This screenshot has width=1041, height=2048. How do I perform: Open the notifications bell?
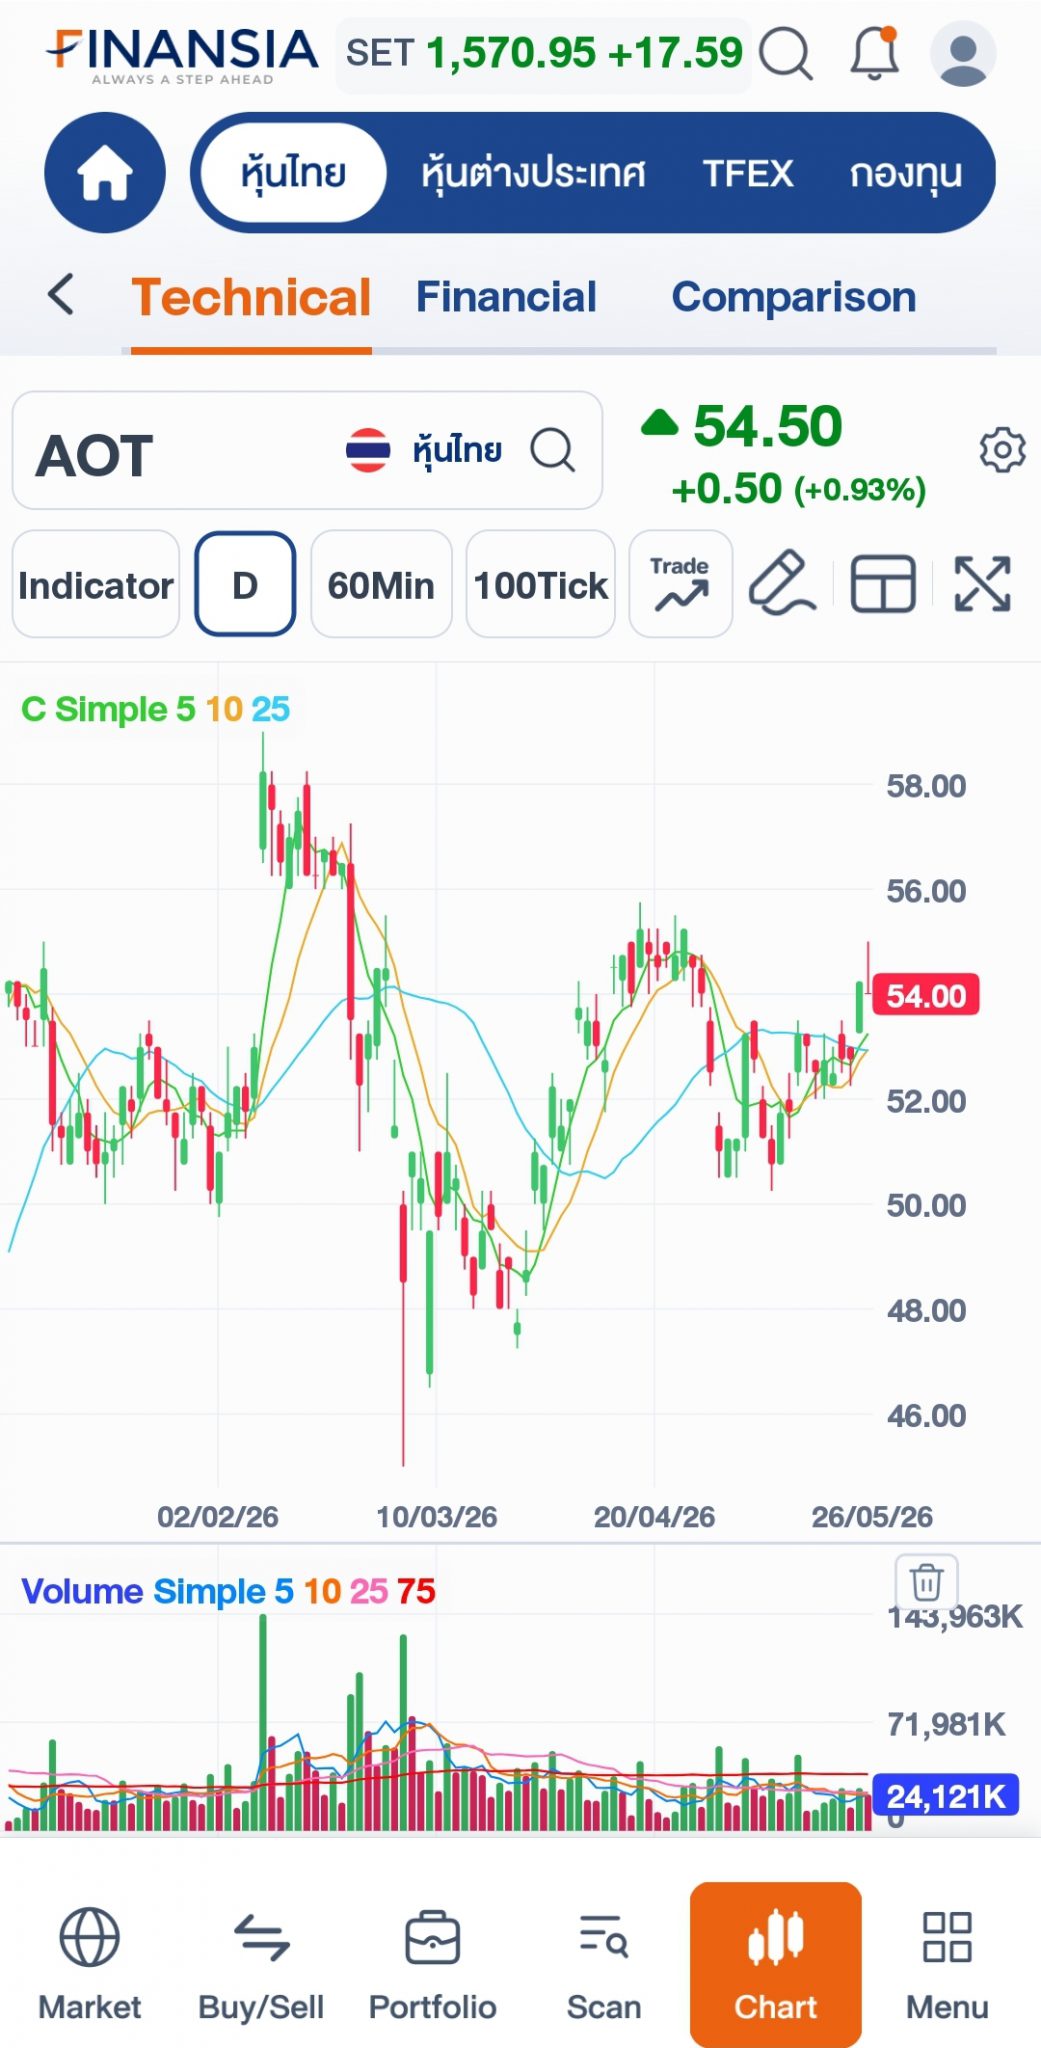tap(874, 53)
